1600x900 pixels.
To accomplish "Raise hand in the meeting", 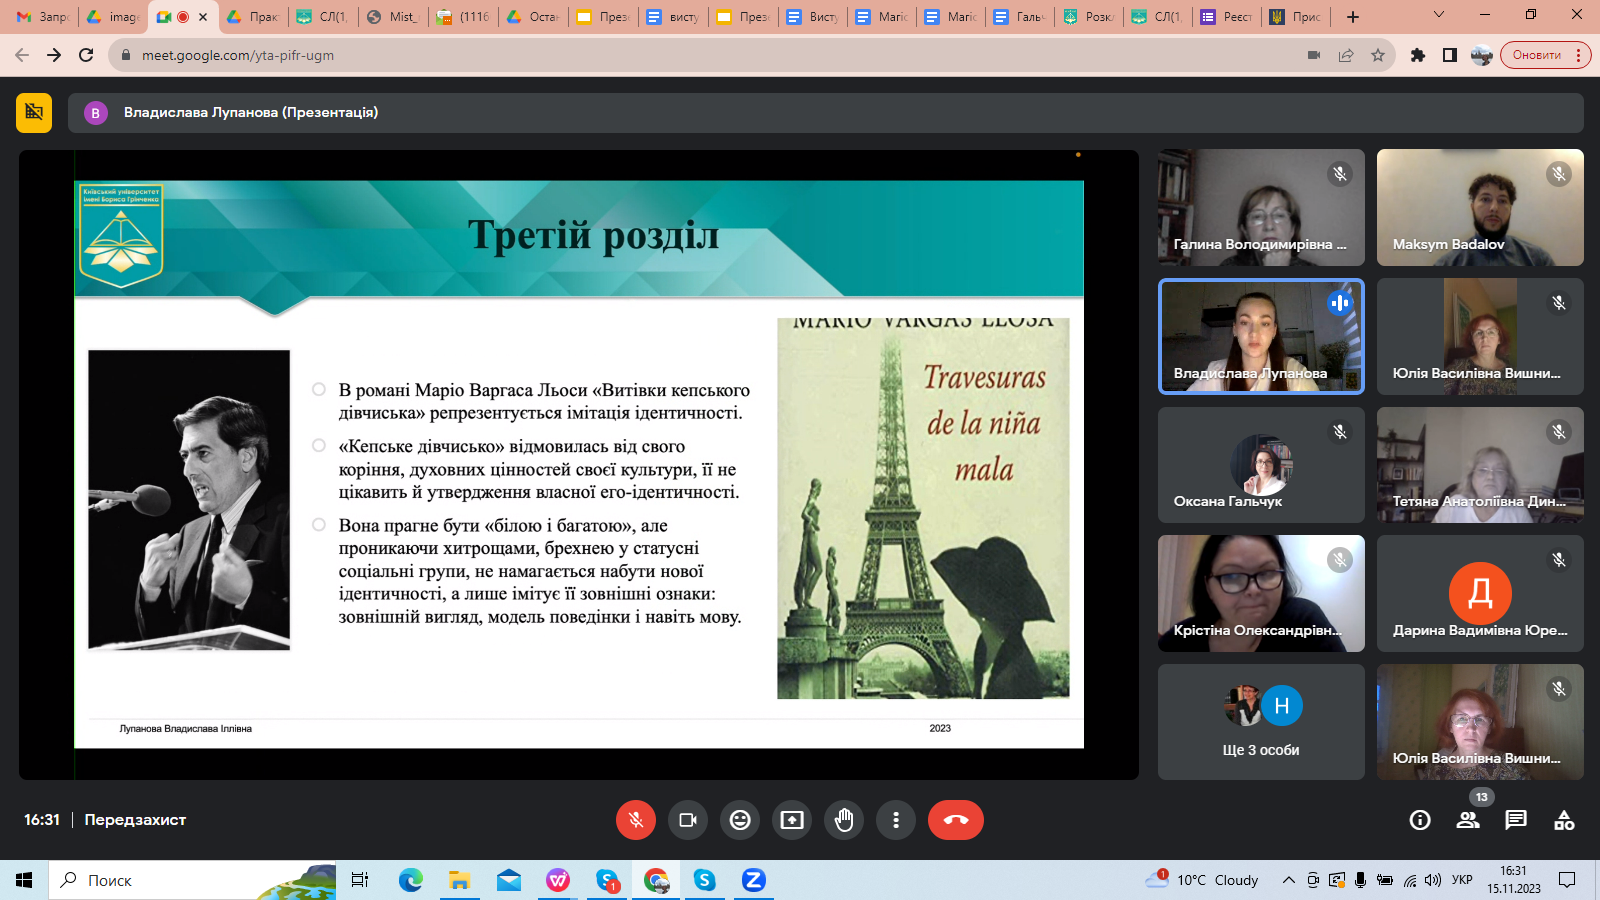I will [844, 820].
